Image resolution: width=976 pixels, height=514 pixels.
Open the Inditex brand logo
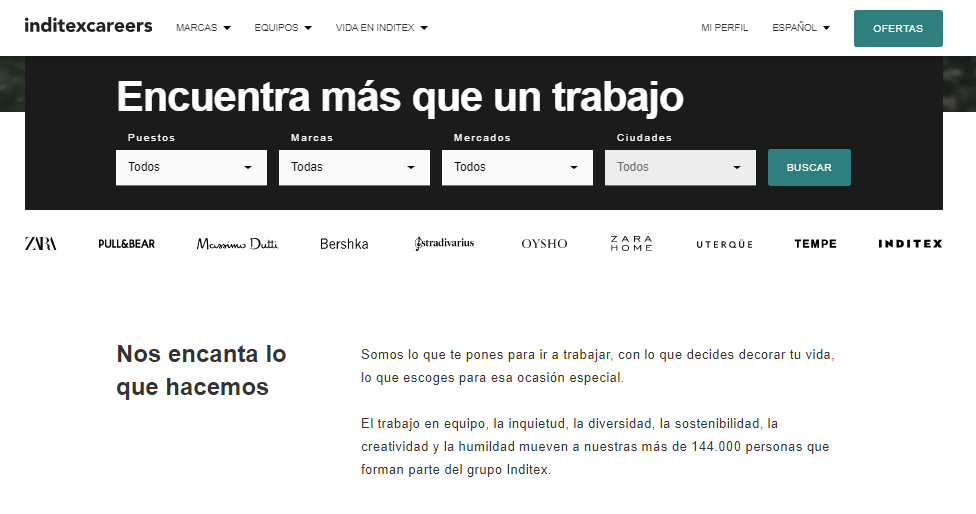910,244
